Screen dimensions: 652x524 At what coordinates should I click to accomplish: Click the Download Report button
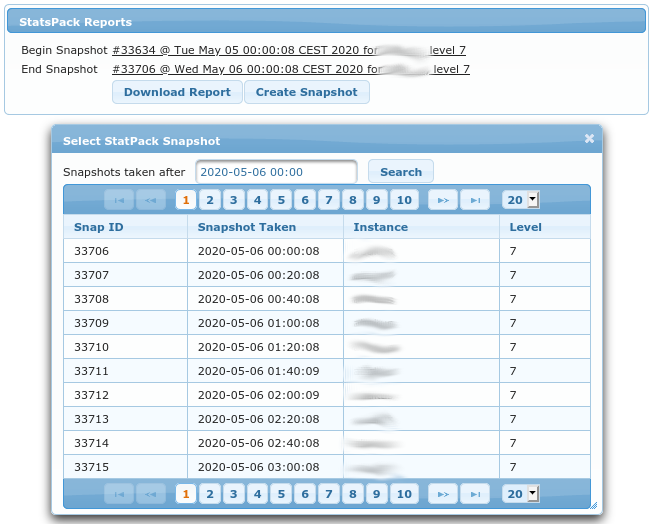point(177,92)
